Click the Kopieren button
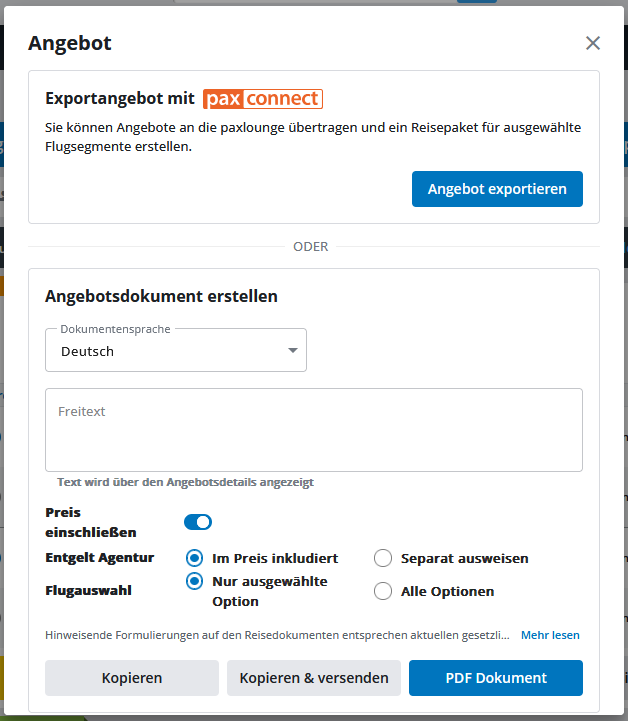 tap(132, 678)
